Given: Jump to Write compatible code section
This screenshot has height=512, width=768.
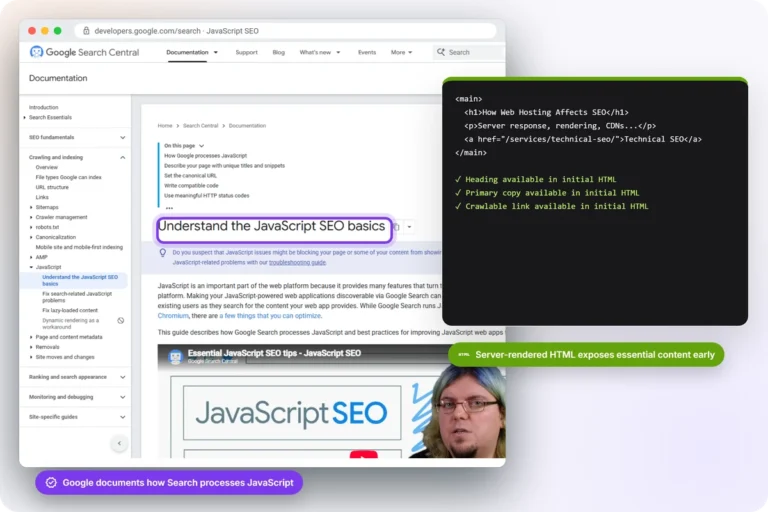Looking at the screenshot, I should tap(191, 185).
